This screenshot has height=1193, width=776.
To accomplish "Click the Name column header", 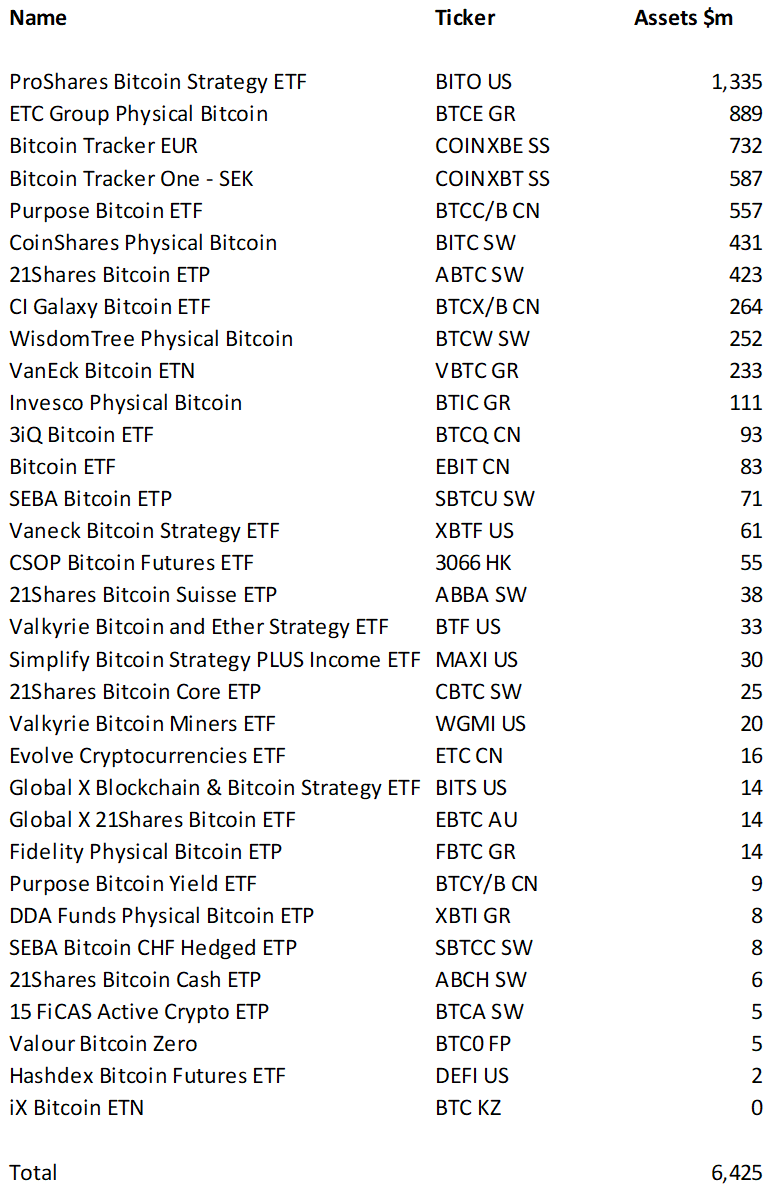I will pyautogui.click(x=38, y=17).
